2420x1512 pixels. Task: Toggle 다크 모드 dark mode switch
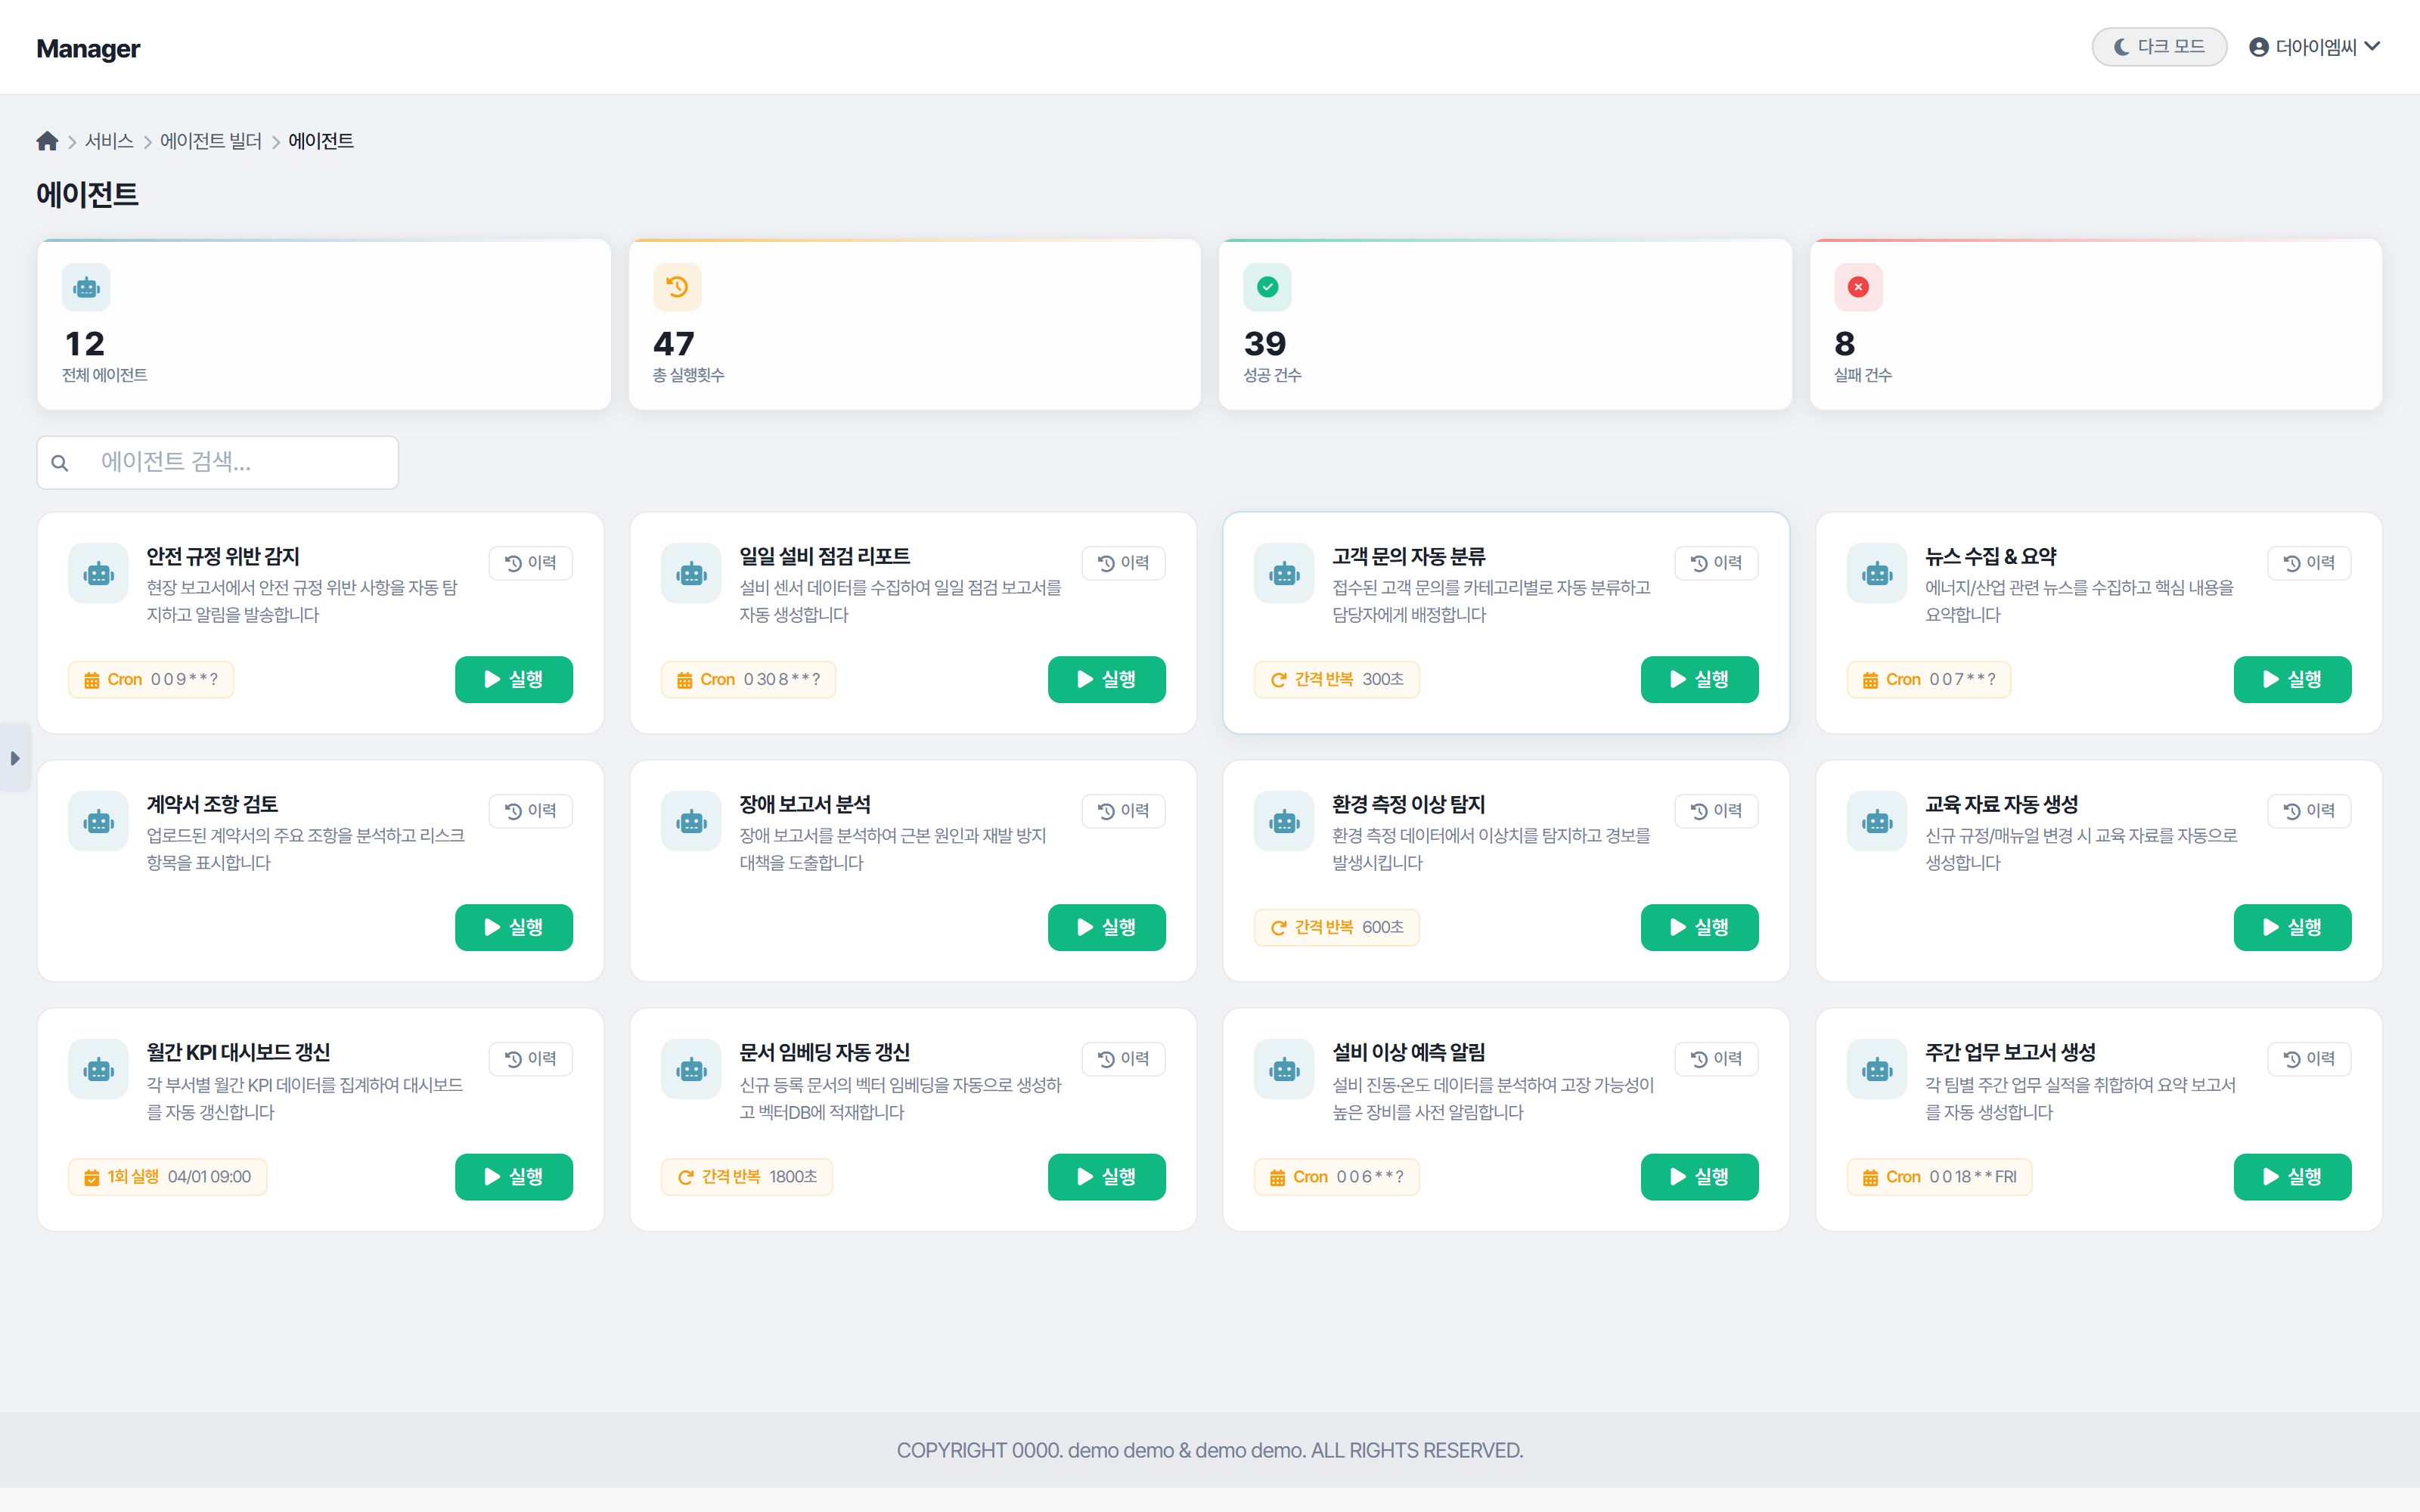coord(2158,47)
